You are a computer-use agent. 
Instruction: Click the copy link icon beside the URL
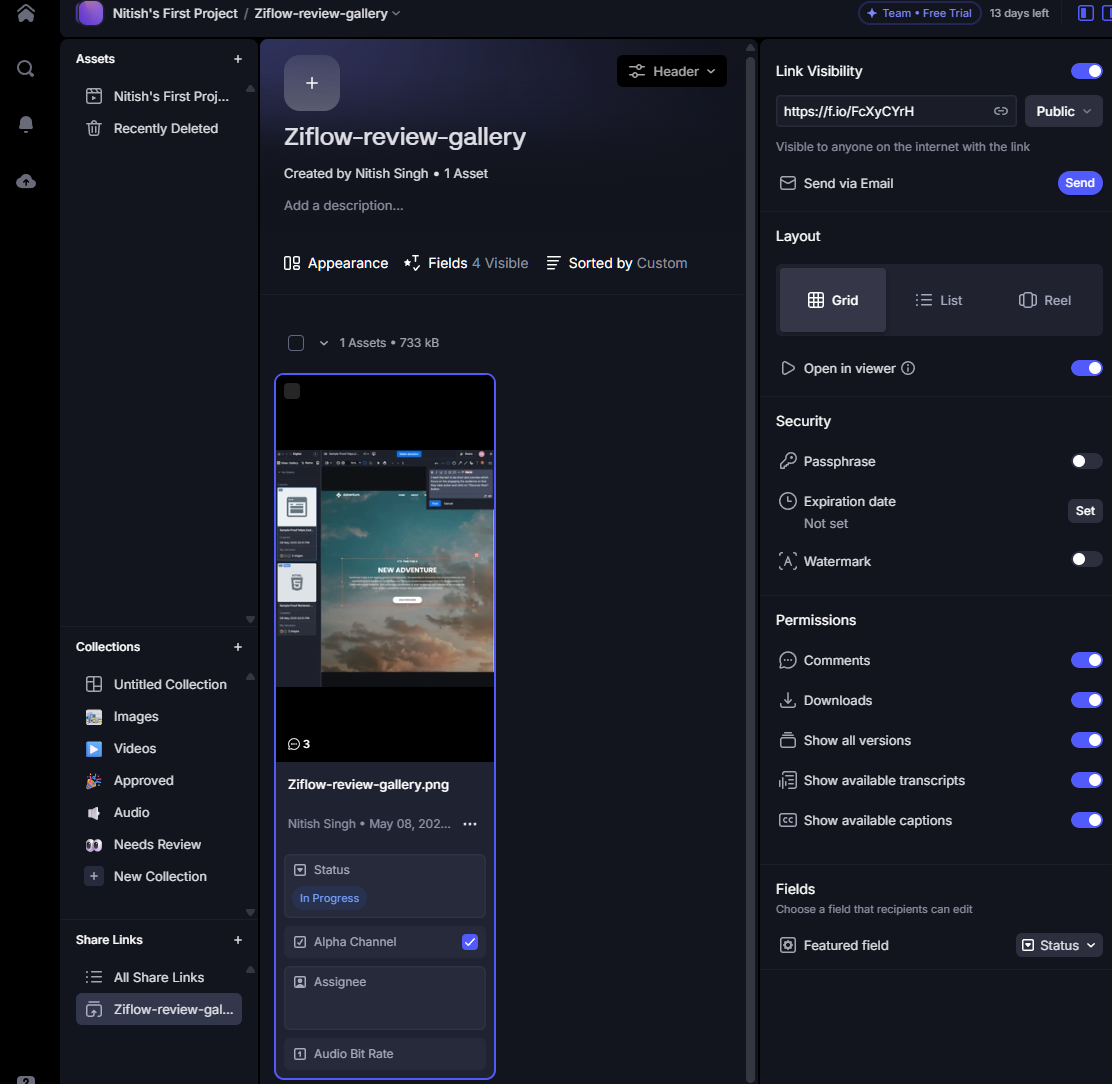(x=1001, y=111)
